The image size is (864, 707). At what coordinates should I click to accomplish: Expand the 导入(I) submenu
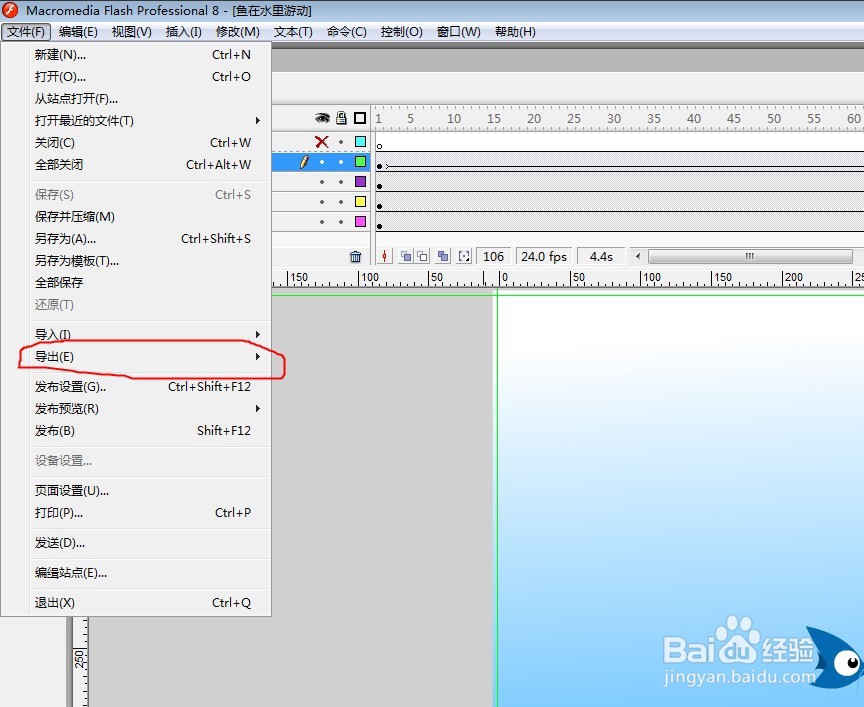[149, 334]
